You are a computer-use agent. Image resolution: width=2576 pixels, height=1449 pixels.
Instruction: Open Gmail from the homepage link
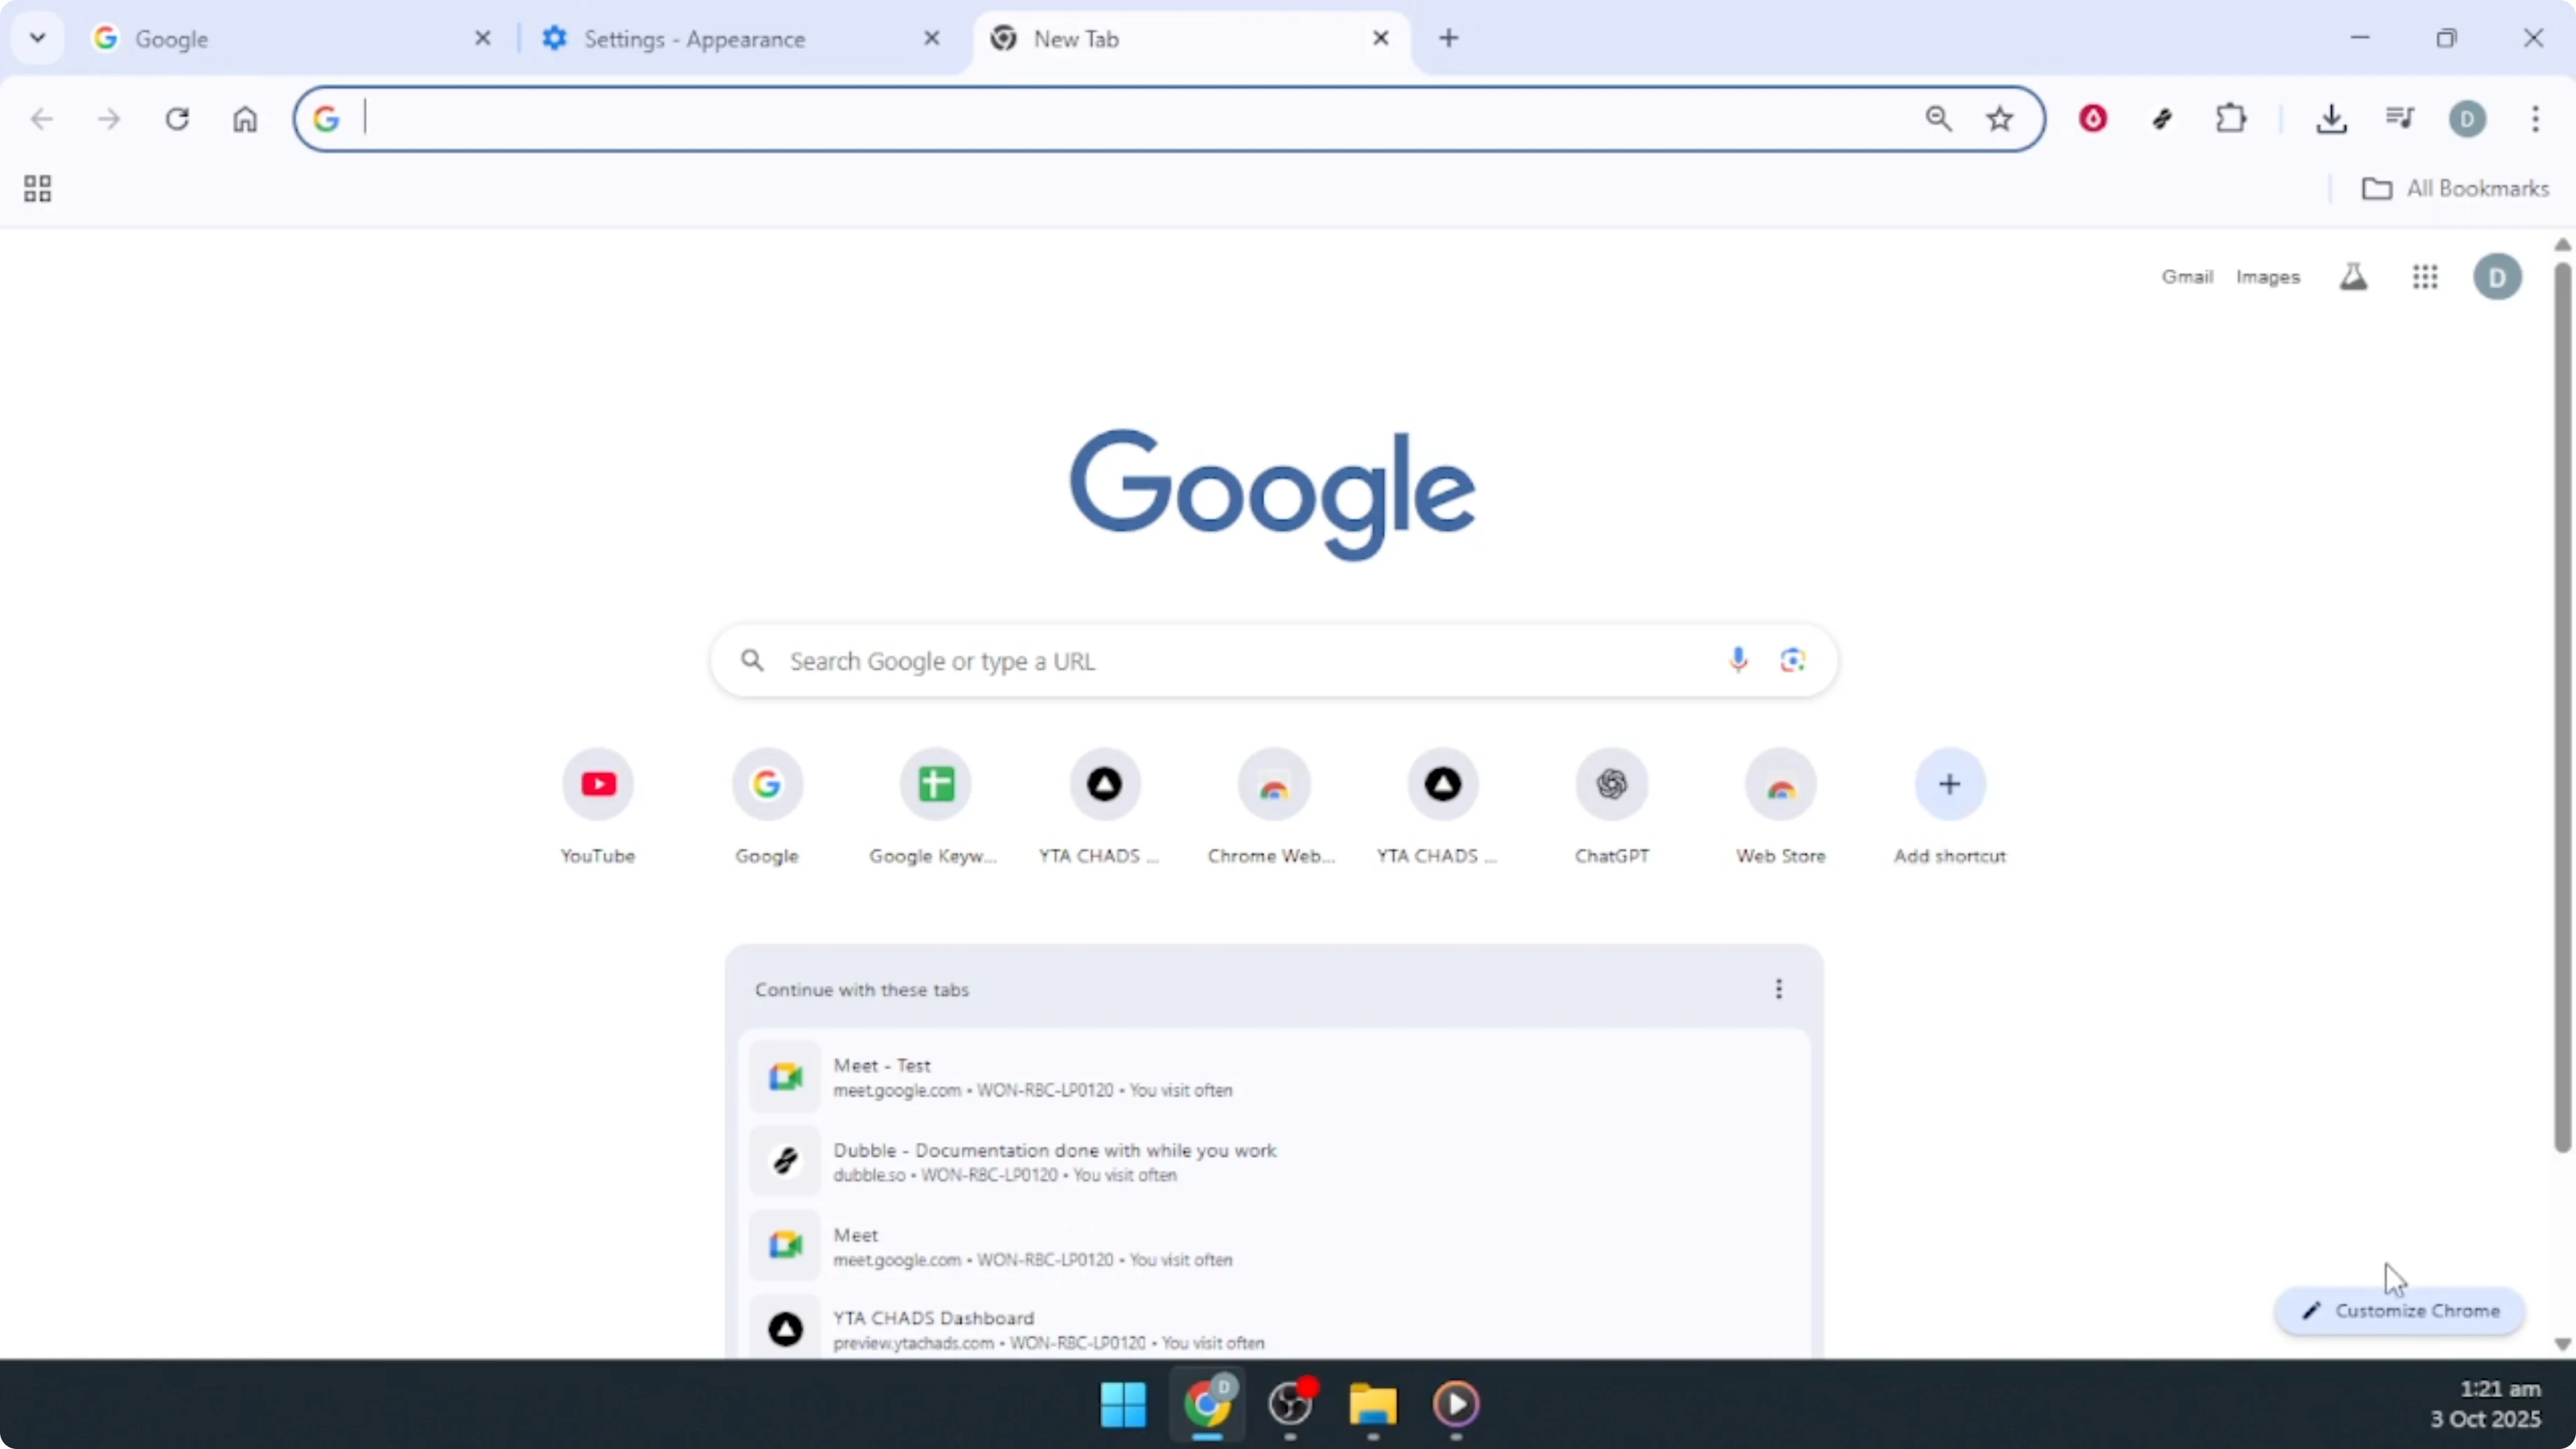click(2187, 277)
